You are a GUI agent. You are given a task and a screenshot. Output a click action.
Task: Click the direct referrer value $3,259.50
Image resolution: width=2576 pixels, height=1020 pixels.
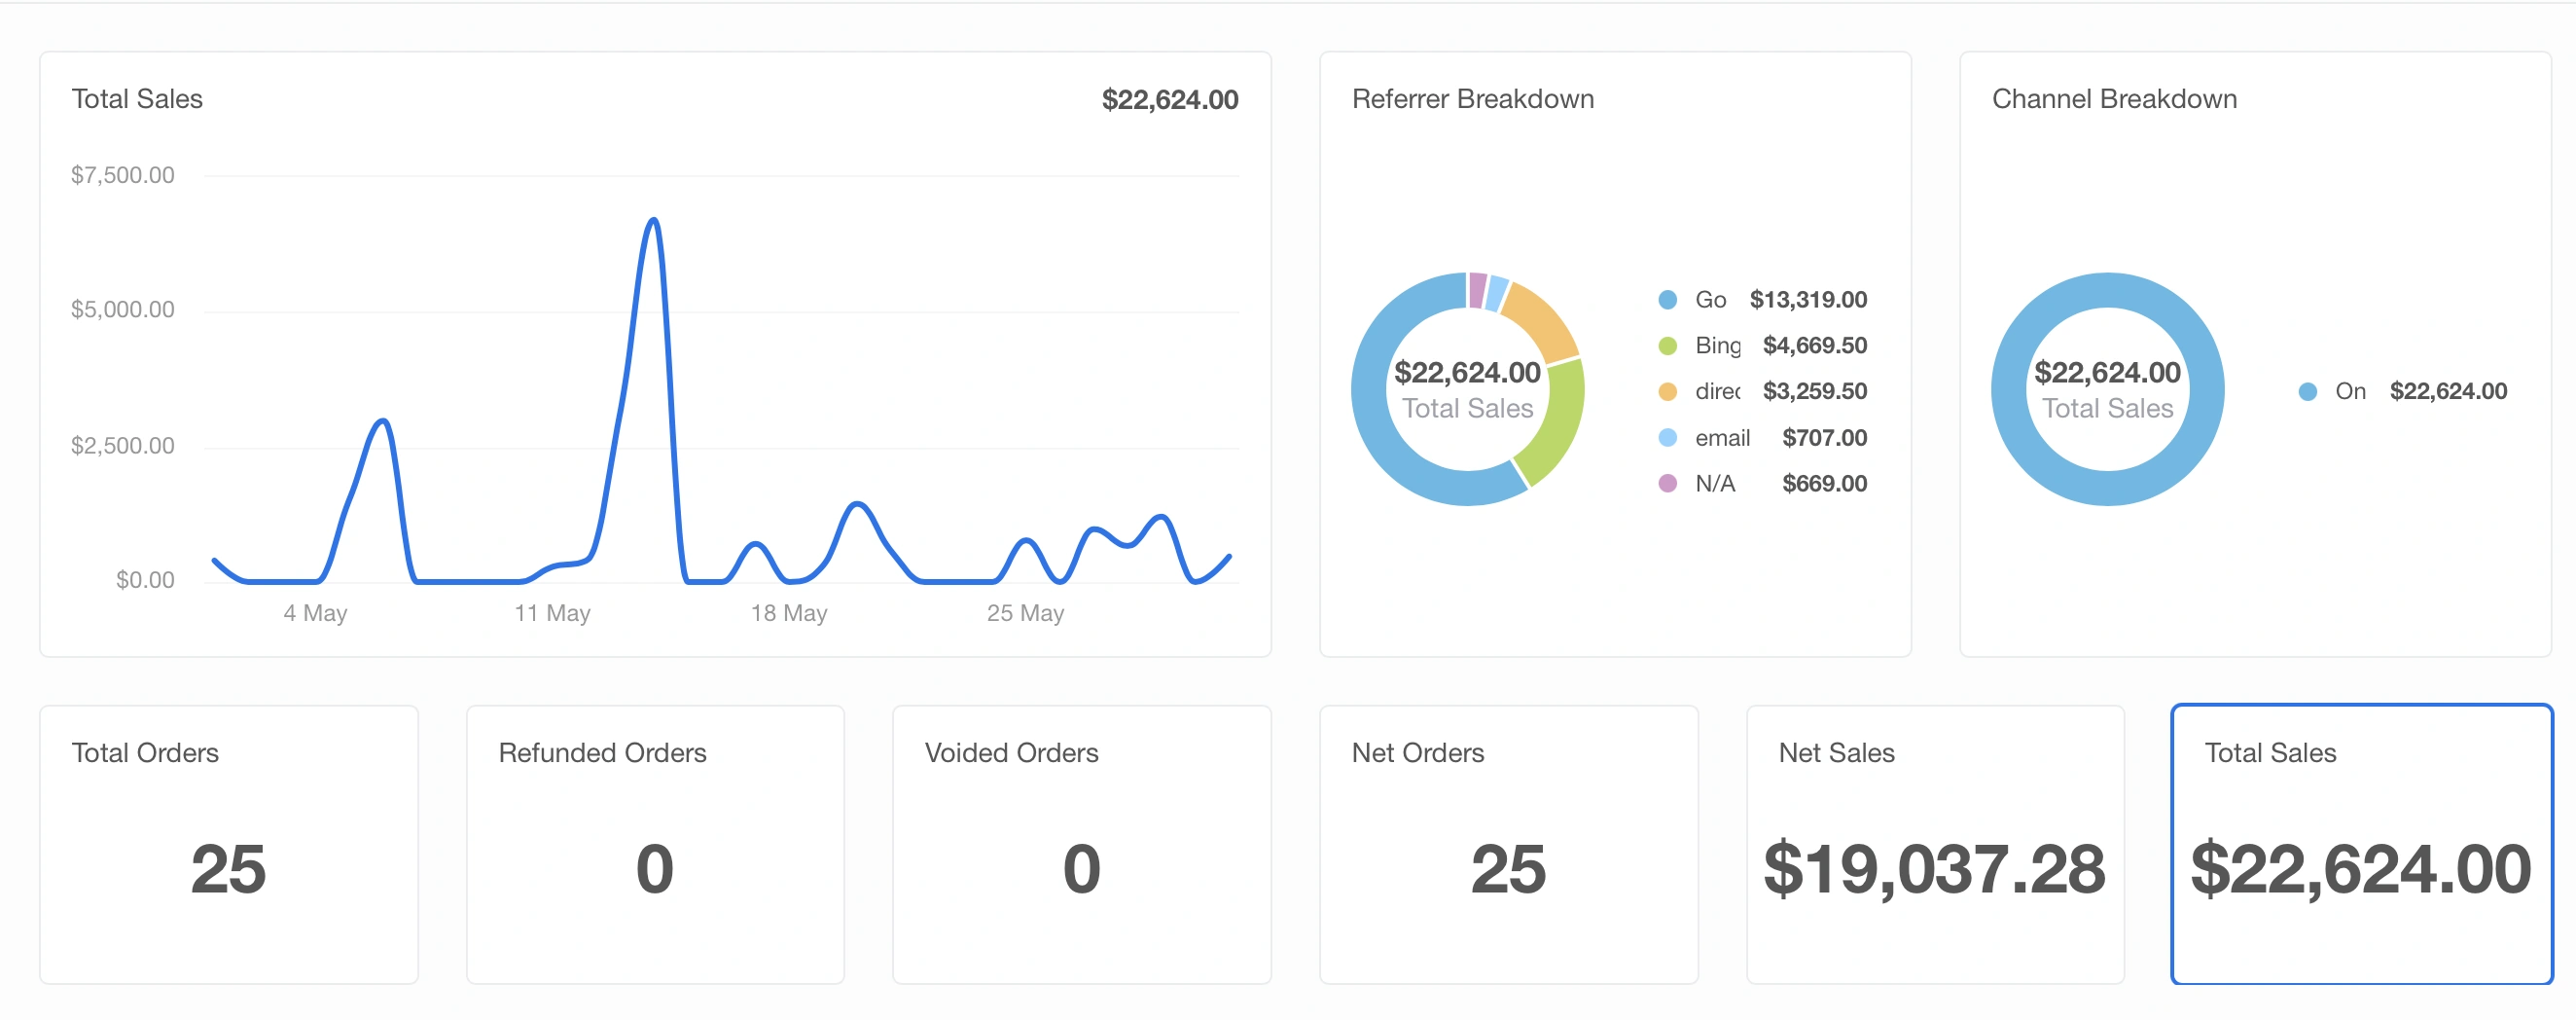(x=1814, y=392)
